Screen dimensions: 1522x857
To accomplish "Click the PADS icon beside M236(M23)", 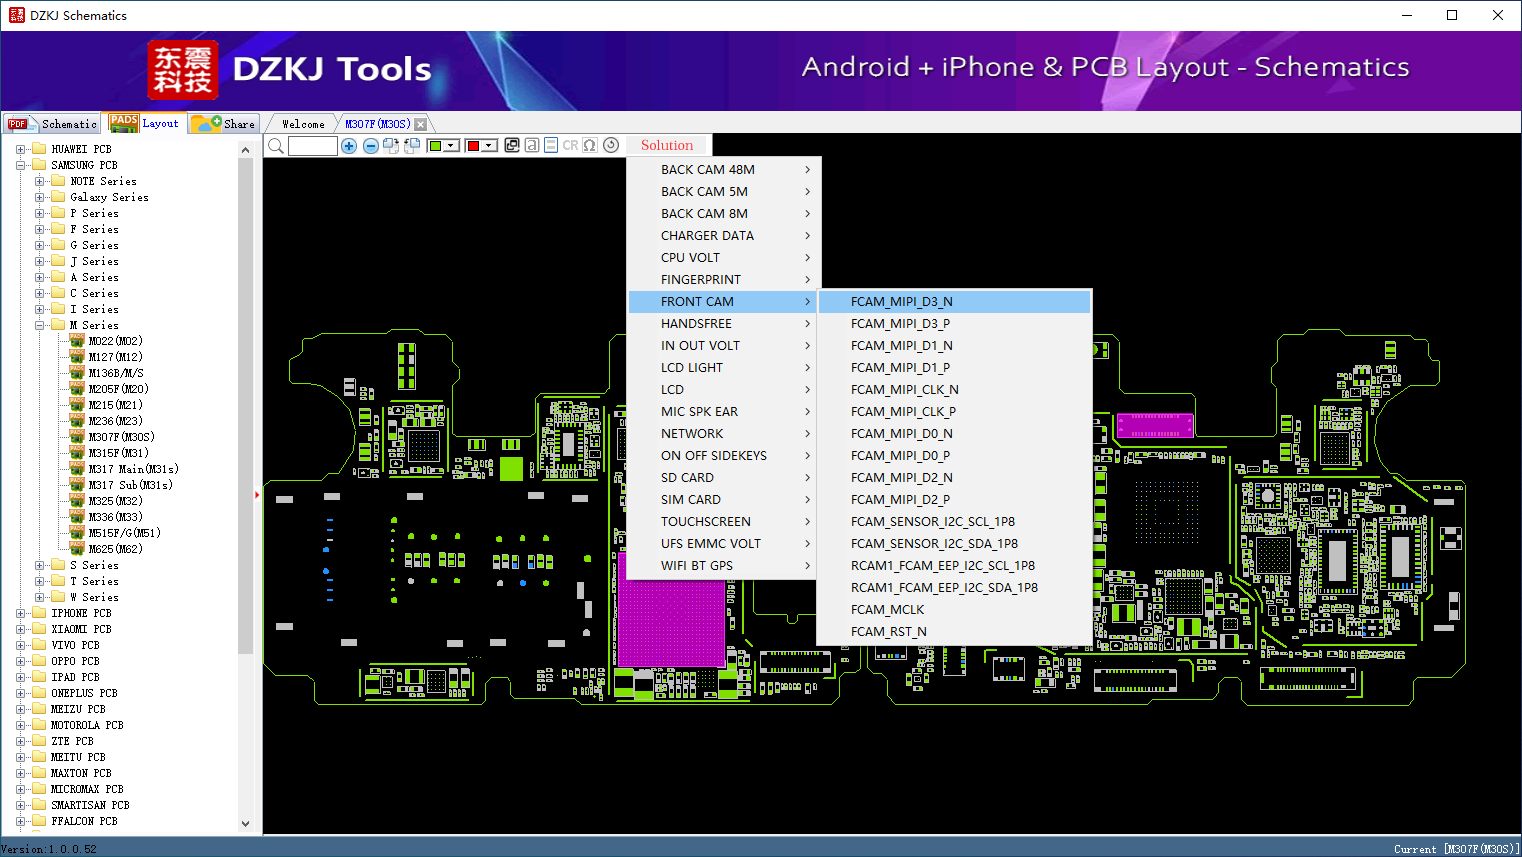I will coord(77,421).
